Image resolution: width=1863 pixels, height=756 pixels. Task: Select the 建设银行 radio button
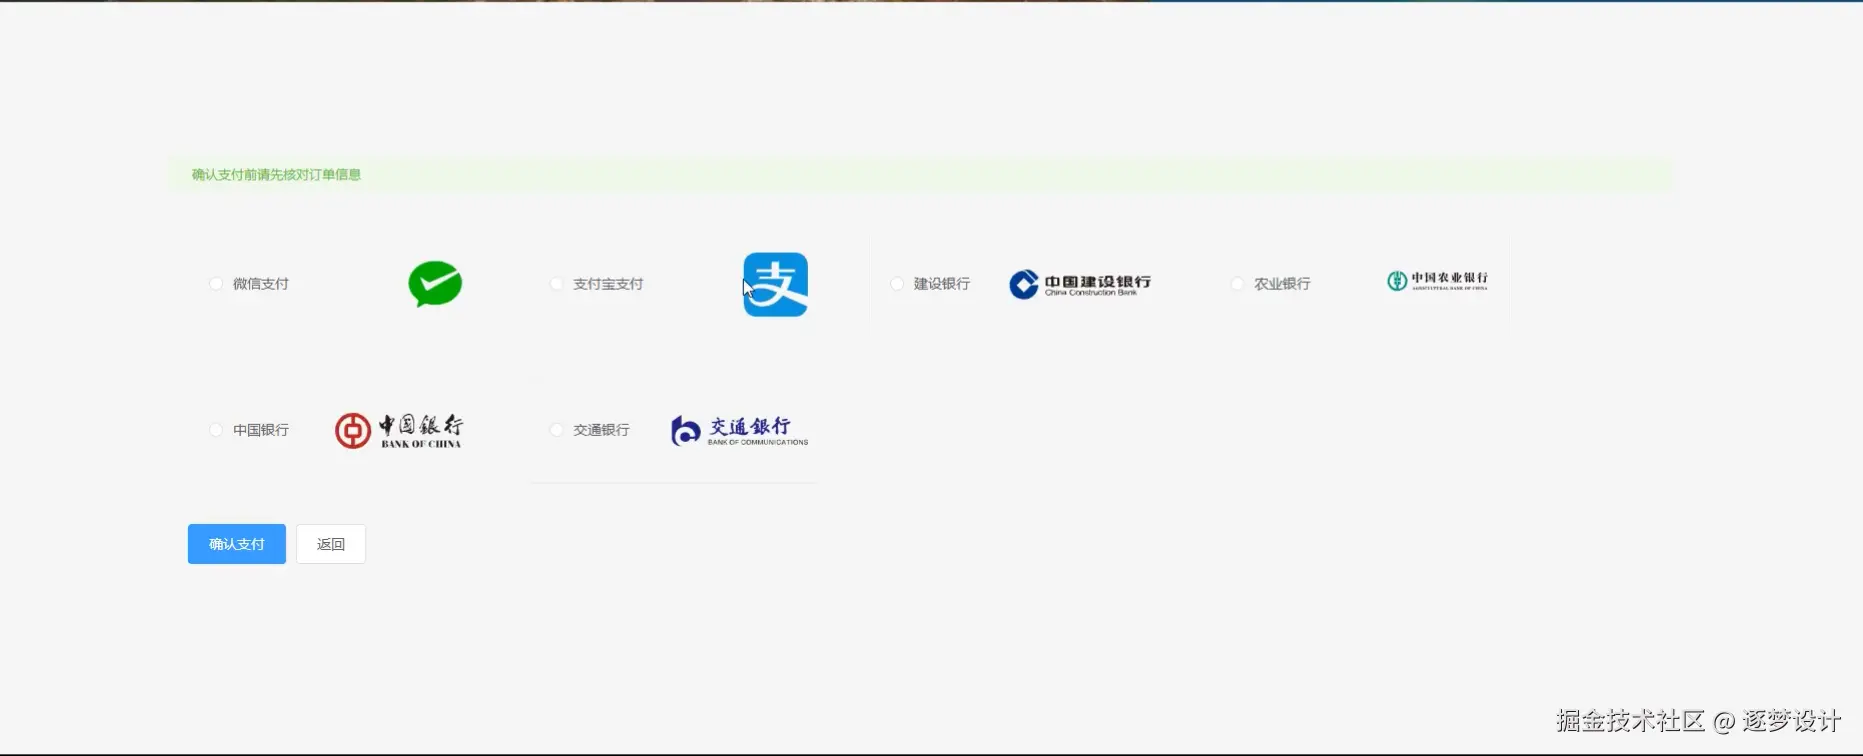click(x=897, y=284)
